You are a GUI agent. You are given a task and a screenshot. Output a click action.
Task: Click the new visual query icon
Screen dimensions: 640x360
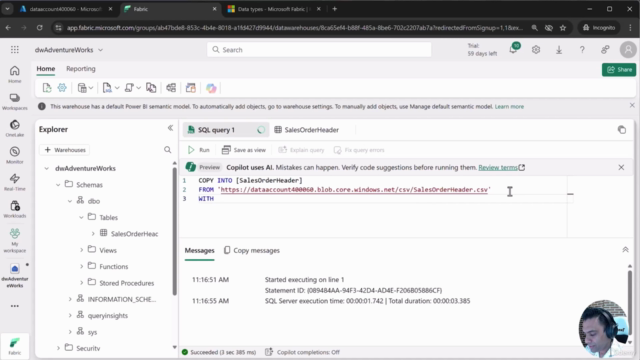(151, 88)
